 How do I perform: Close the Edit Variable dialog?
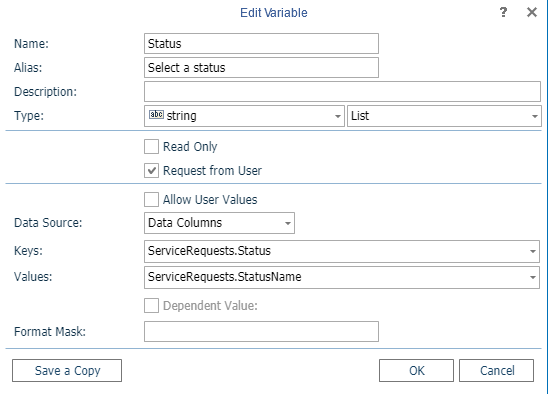[532, 13]
